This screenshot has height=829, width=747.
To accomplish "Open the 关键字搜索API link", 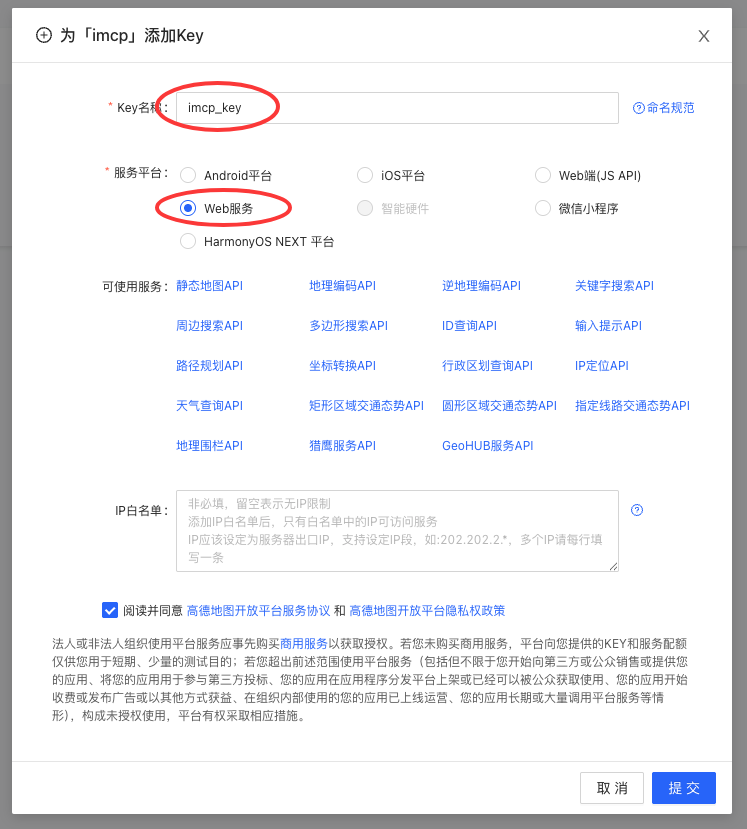I will pyautogui.click(x=614, y=286).
